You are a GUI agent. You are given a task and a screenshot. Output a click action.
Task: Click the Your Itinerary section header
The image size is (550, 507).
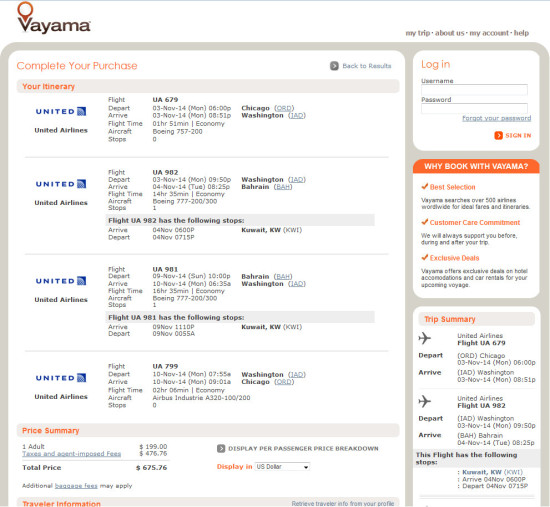click(x=208, y=86)
